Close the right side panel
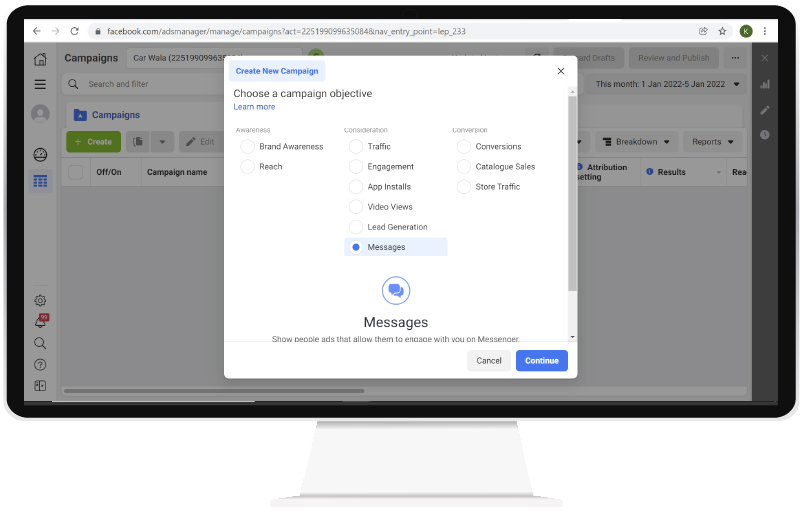This screenshot has height=513, width=802. tap(765, 58)
